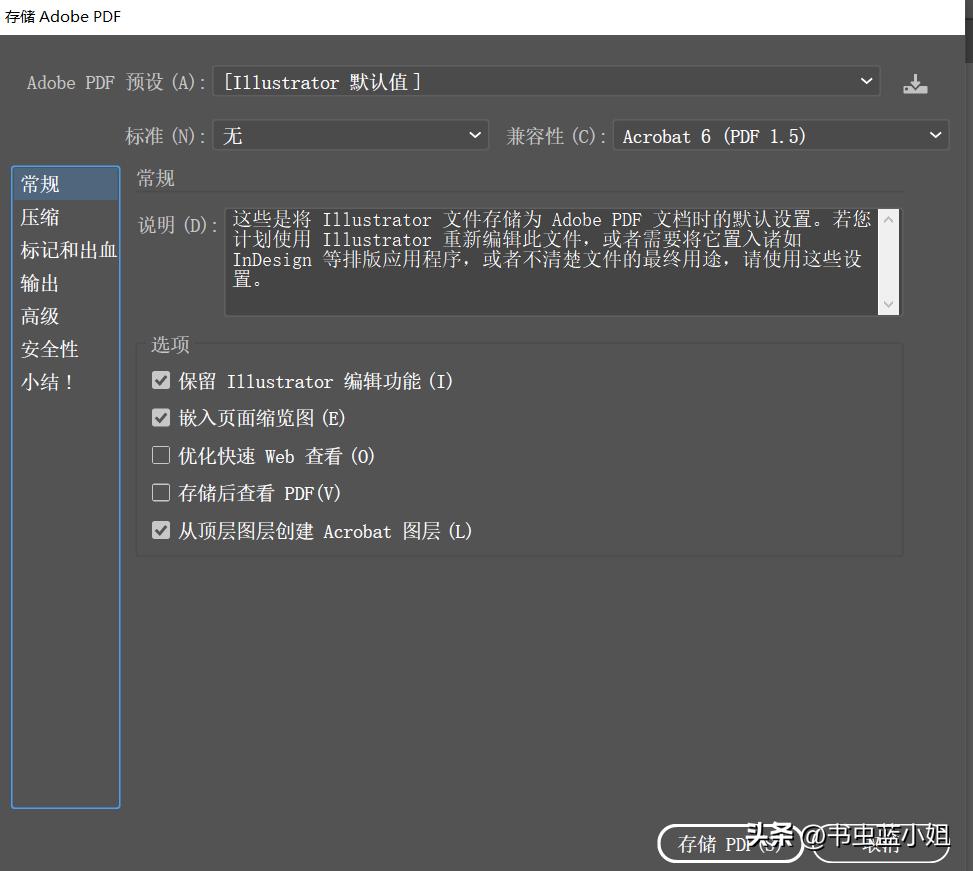The height and width of the screenshot is (871, 973).
Task: Toggle 从顶层图层创建 Acrobat 图层
Action: pyautogui.click(x=161, y=530)
